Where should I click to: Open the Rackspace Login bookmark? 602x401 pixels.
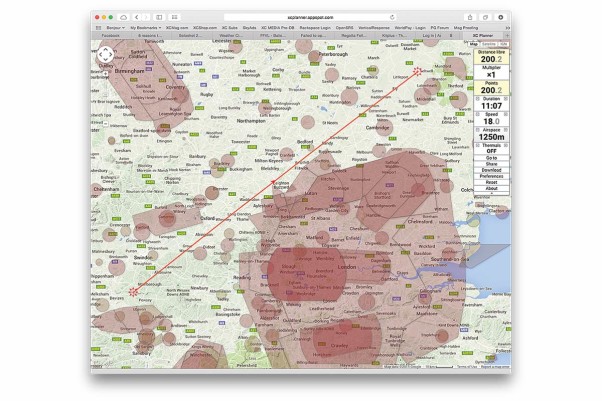tap(315, 28)
